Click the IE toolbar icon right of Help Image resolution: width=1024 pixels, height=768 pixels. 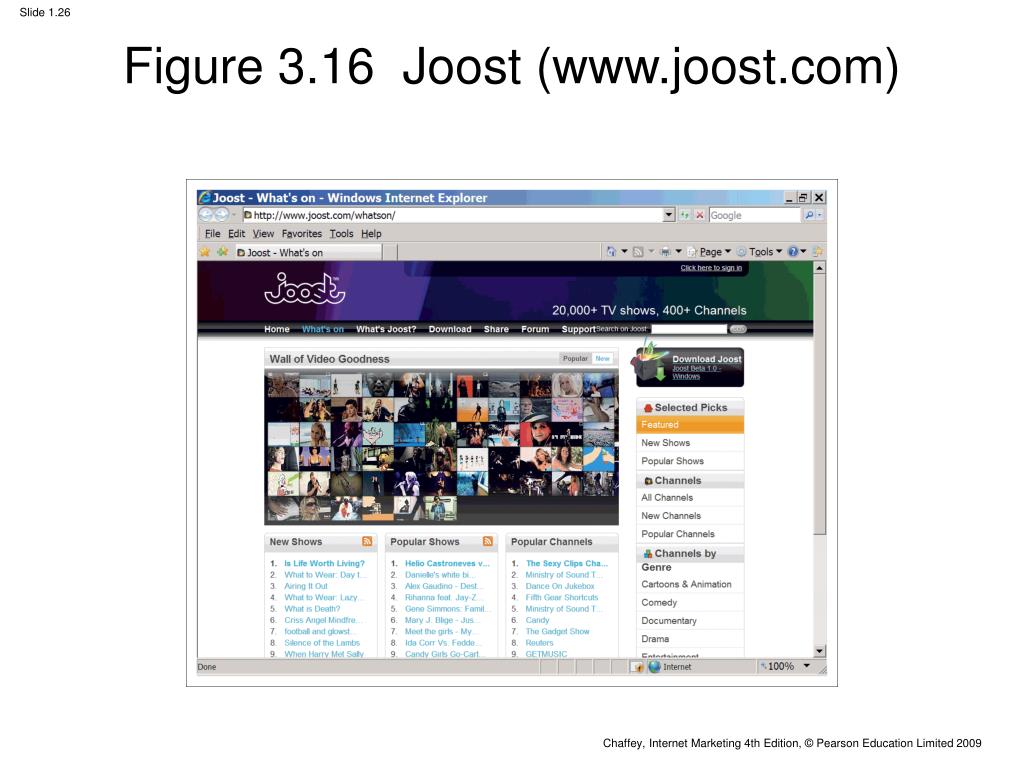(x=817, y=251)
